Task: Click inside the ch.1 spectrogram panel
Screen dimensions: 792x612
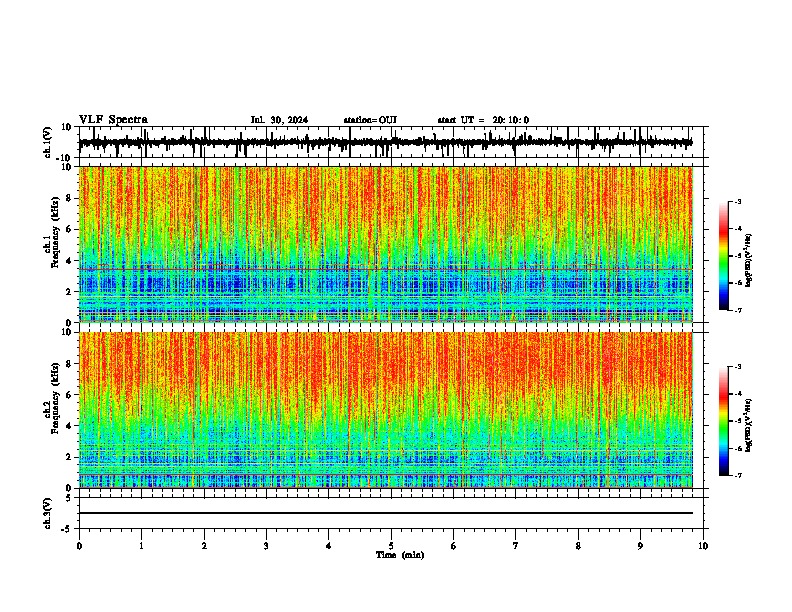Action: (x=385, y=244)
